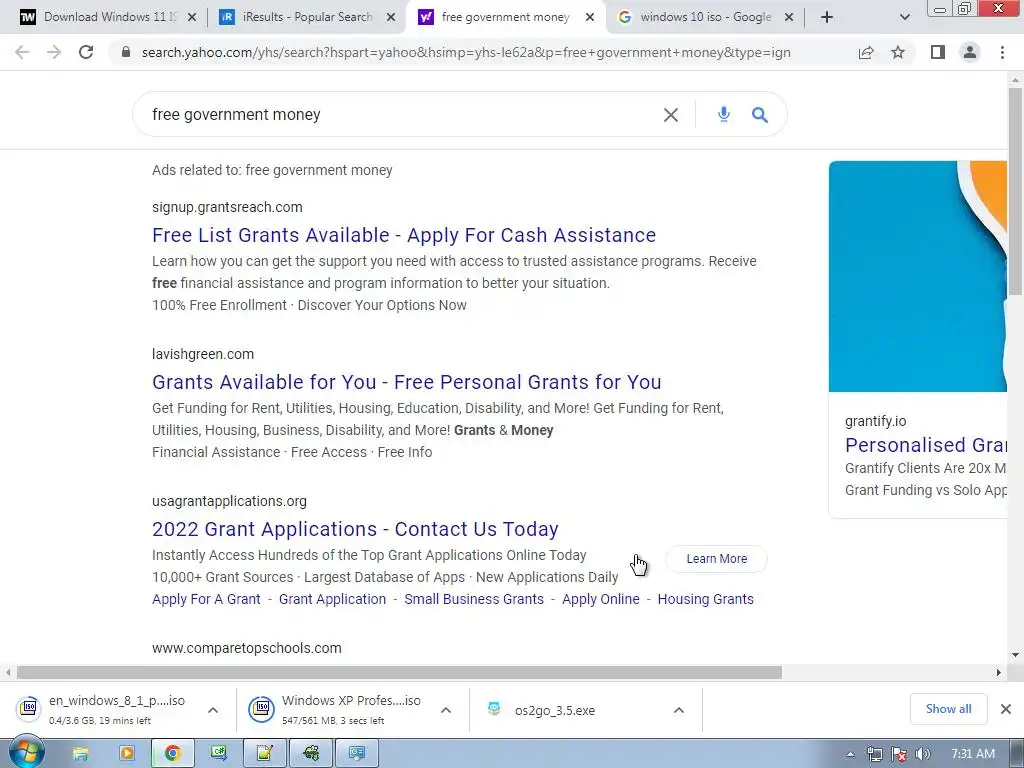Click signup.grantsreach.com domain text

click(227, 207)
